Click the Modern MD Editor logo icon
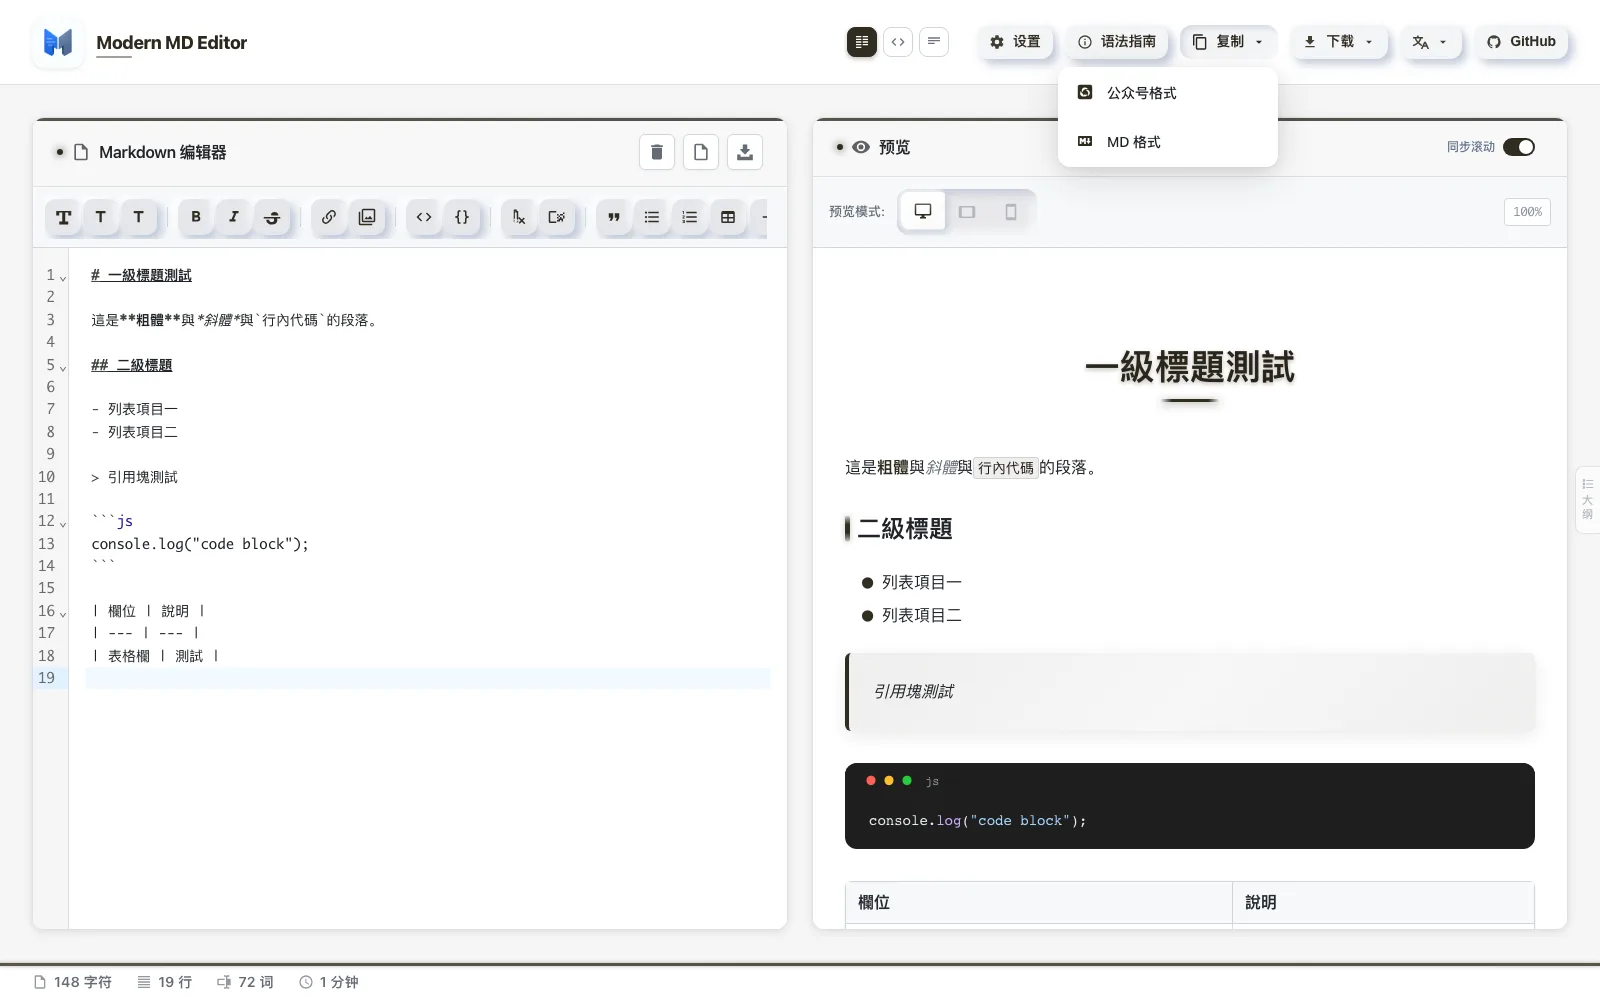 point(58,42)
